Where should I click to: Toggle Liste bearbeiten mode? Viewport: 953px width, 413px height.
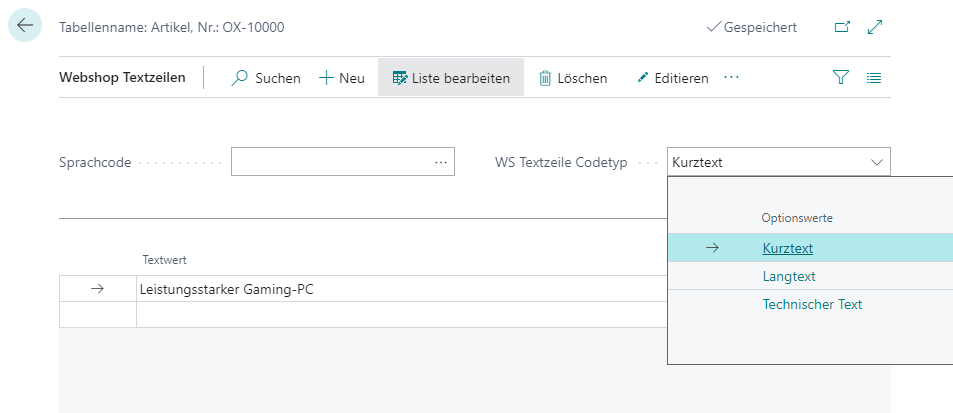click(x=451, y=78)
